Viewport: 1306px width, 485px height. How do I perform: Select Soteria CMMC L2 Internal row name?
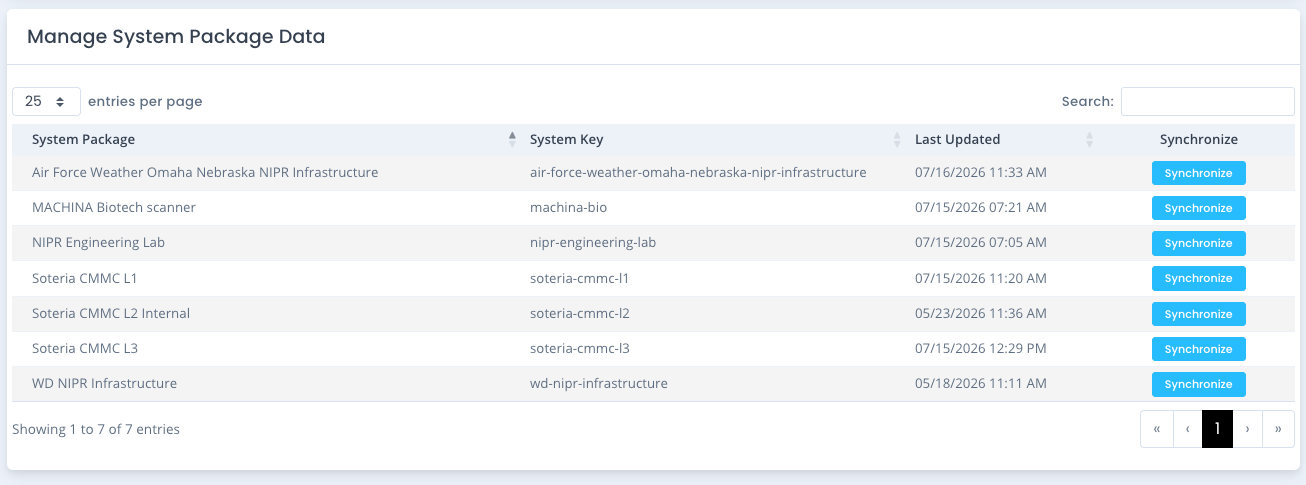coord(111,313)
